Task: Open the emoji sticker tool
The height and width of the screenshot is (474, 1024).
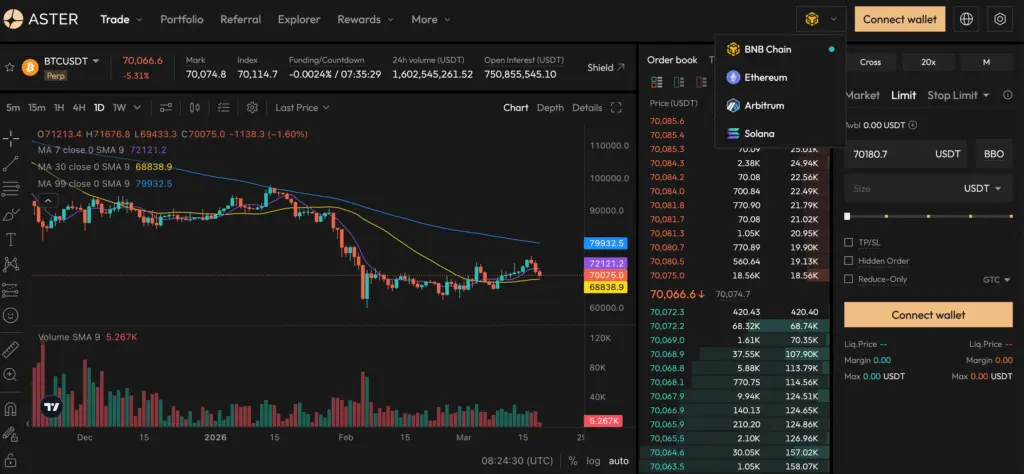Action: [x=10, y=315]
